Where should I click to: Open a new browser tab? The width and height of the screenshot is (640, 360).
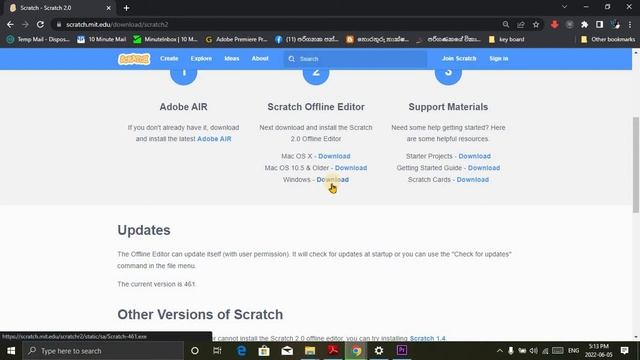tap(127, 8)
